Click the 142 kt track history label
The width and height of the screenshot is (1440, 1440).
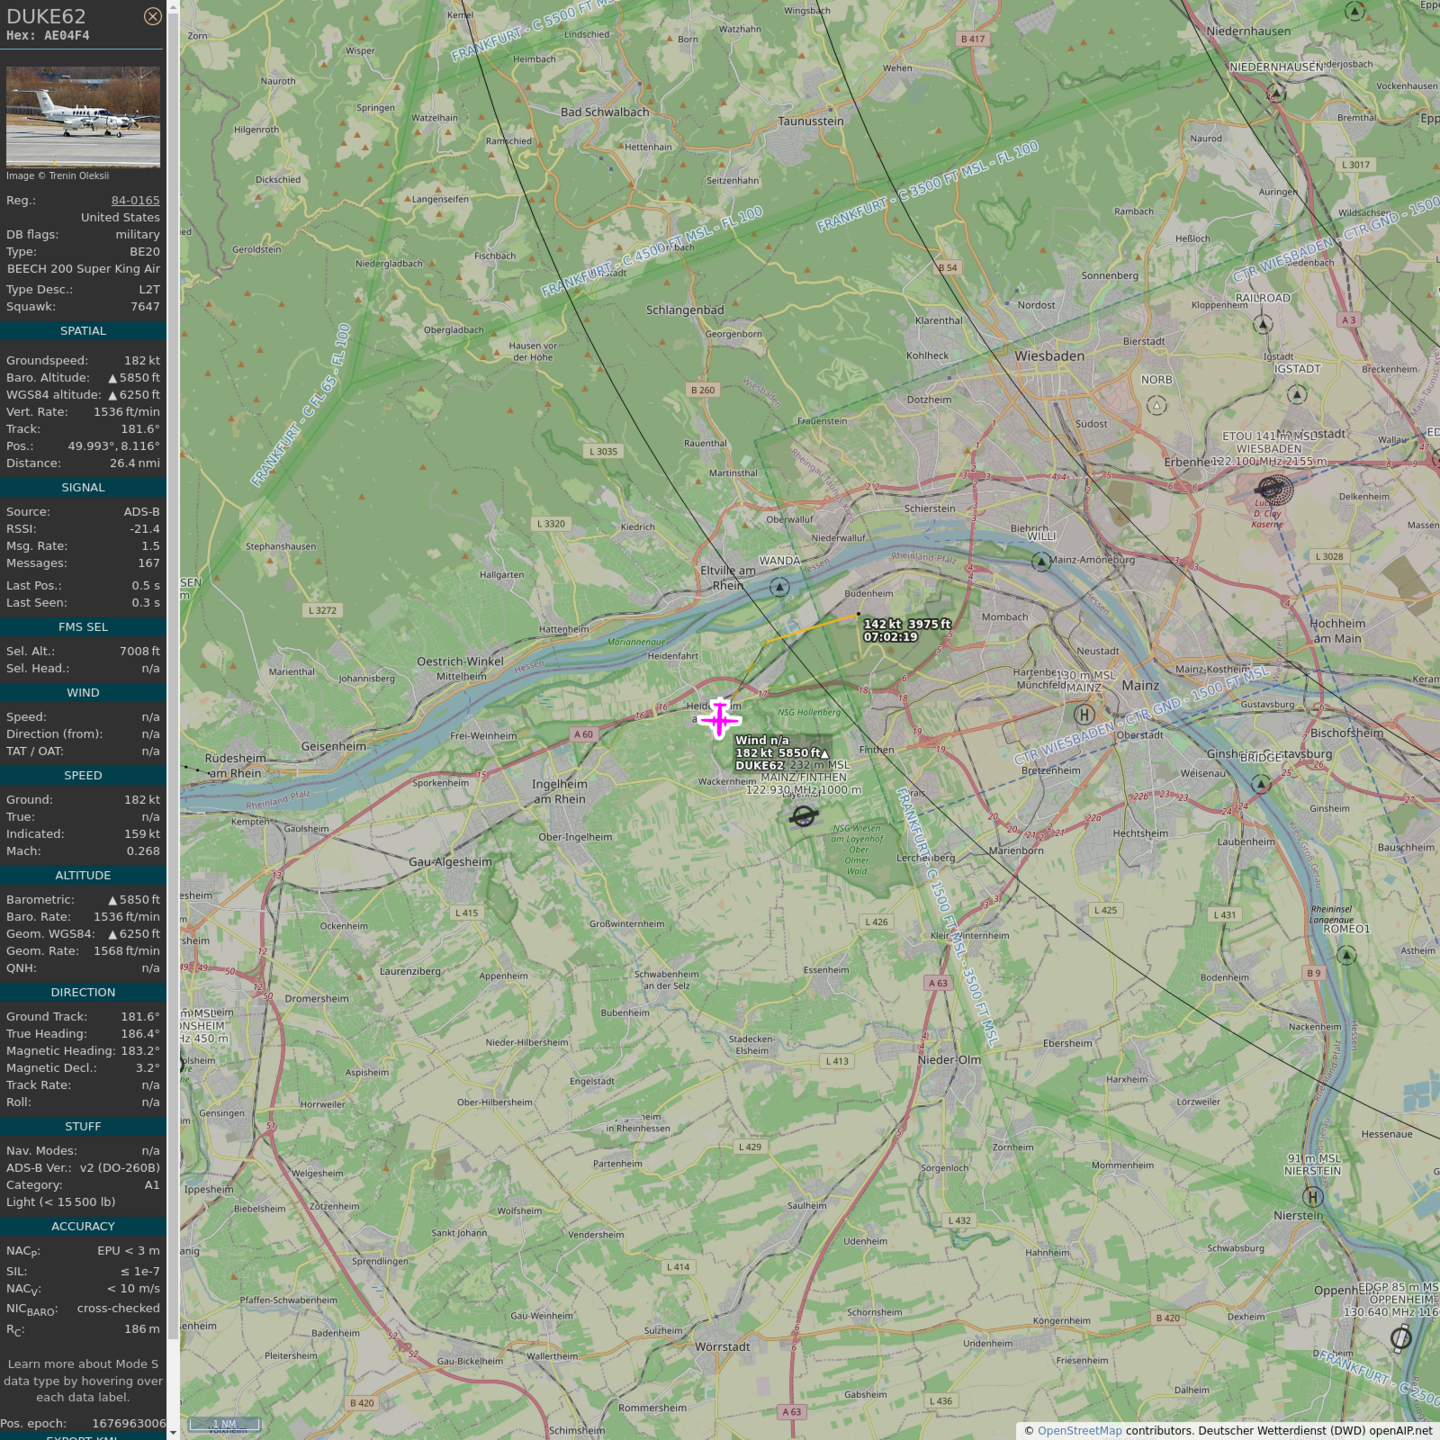[906, 630]
